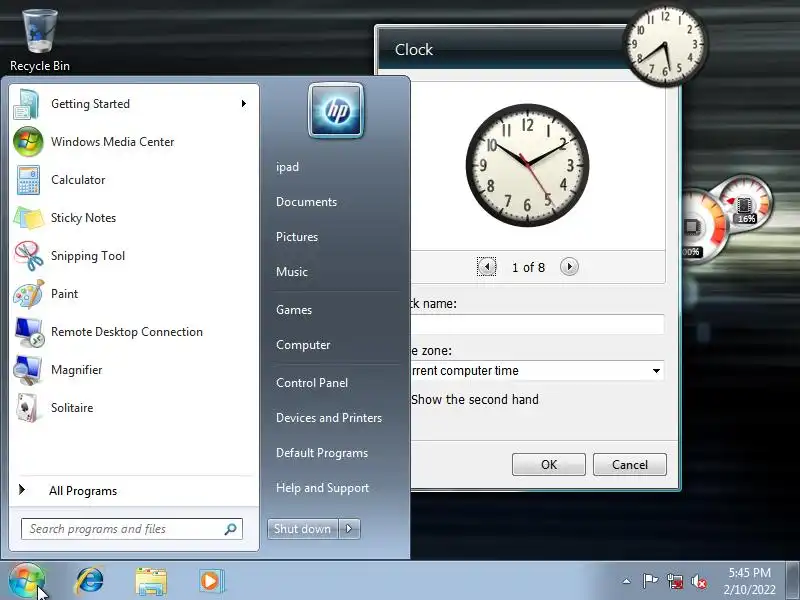800x600 pixels.
Task: Click the HP user account picture
Action: tap(336, 110)
